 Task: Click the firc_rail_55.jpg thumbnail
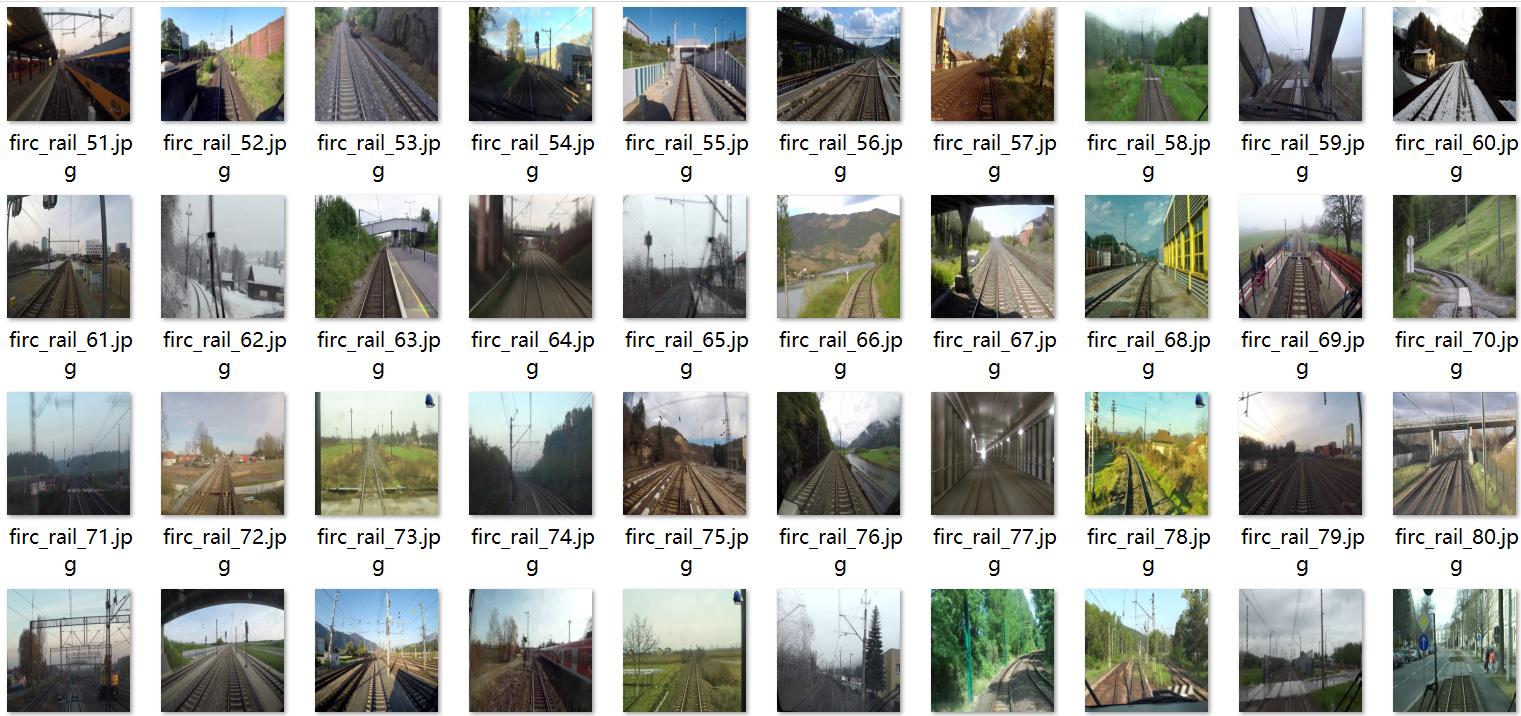click(x=685, y=65)
